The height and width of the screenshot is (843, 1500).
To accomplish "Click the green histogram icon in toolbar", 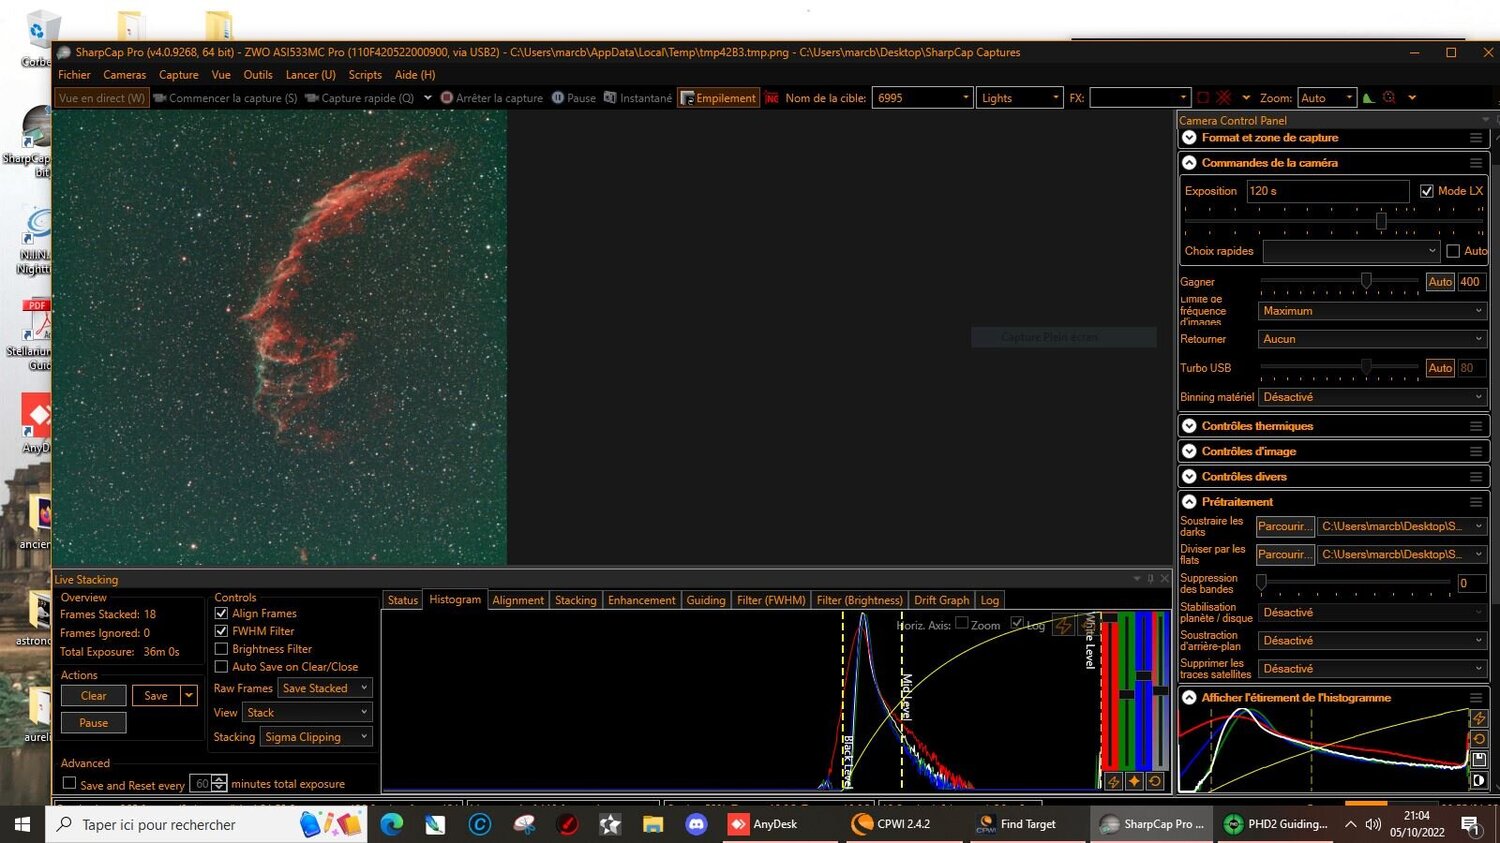I will 1368,98.
